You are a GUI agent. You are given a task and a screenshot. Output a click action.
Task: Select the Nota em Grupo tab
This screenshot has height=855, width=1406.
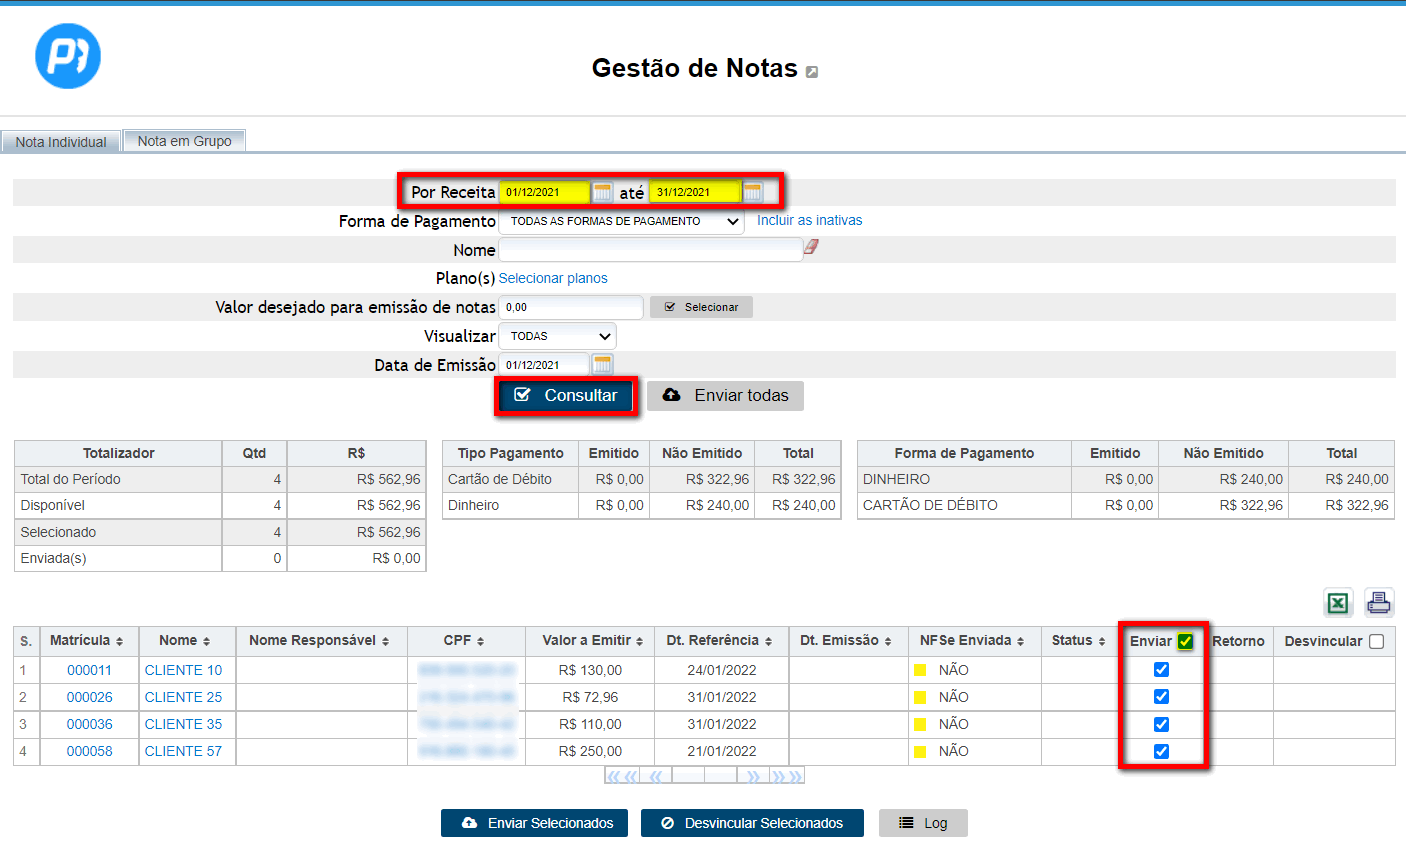click(184, 141)
